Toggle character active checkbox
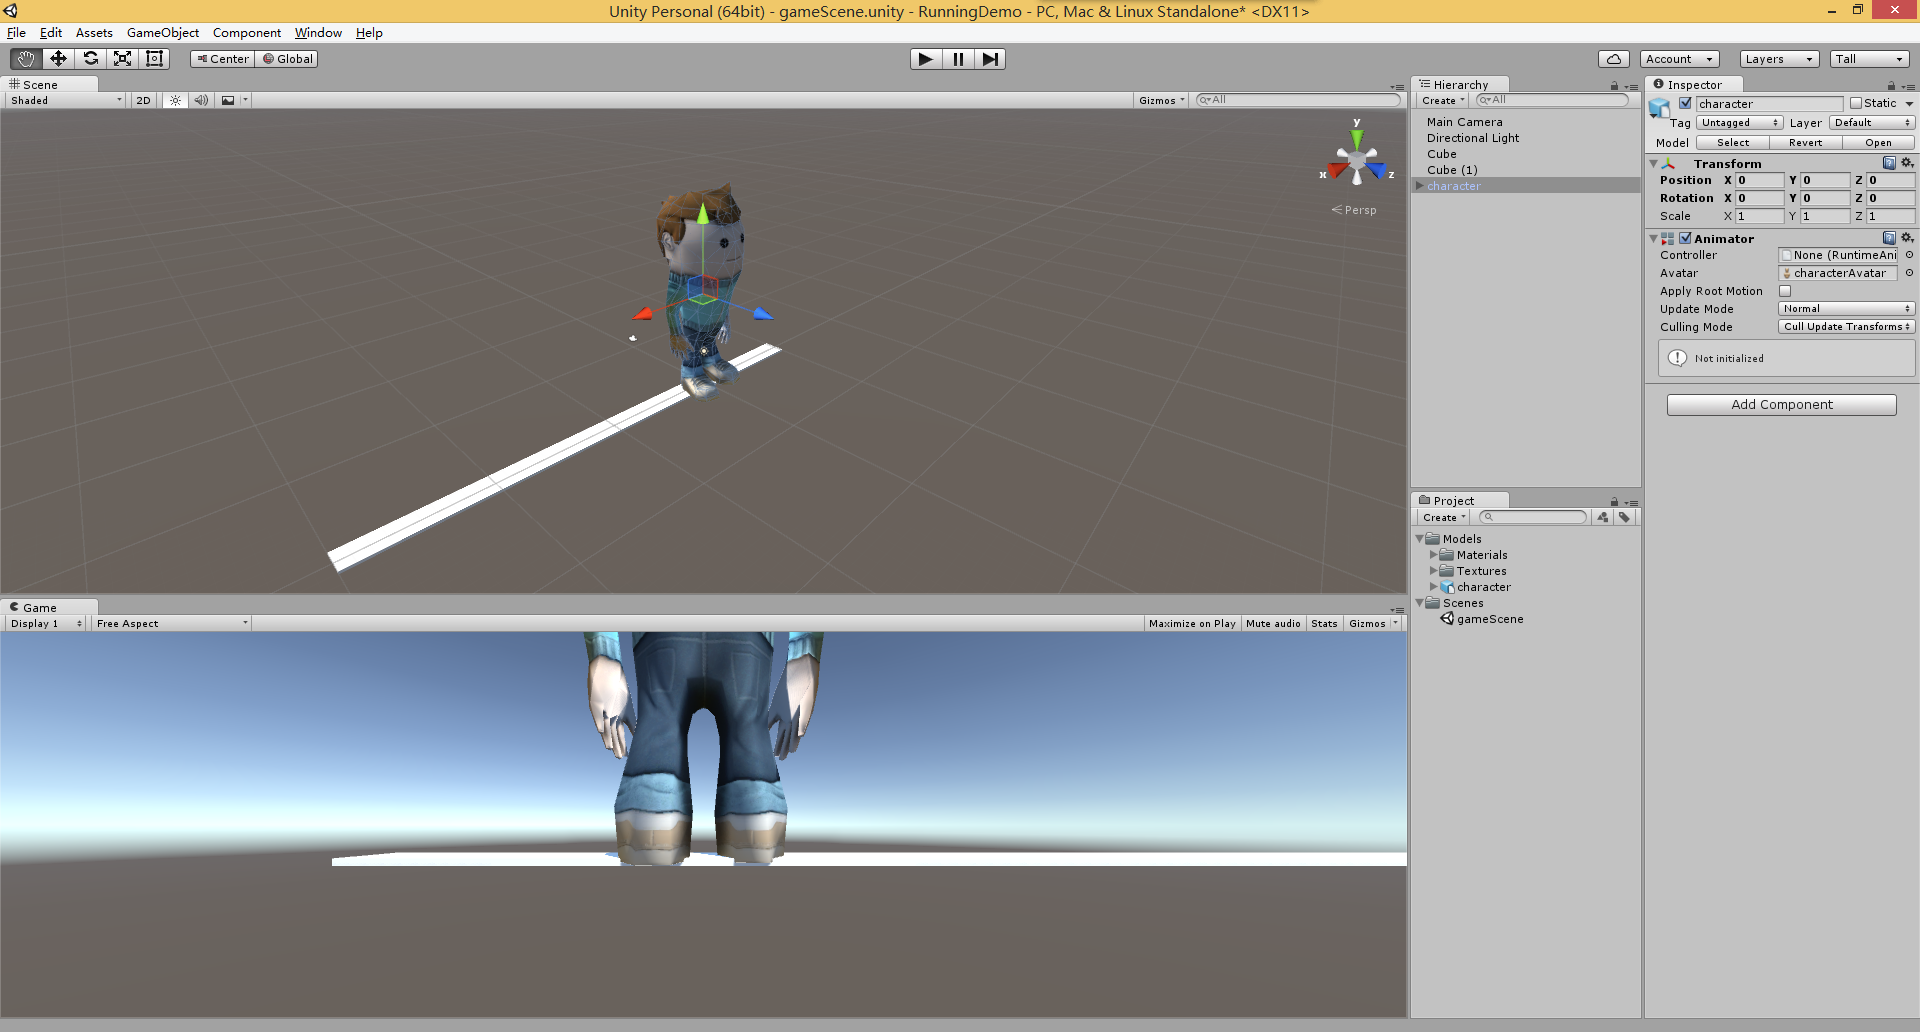The height and width of the screenshot is (1032, 1920). click(1685, 103)
